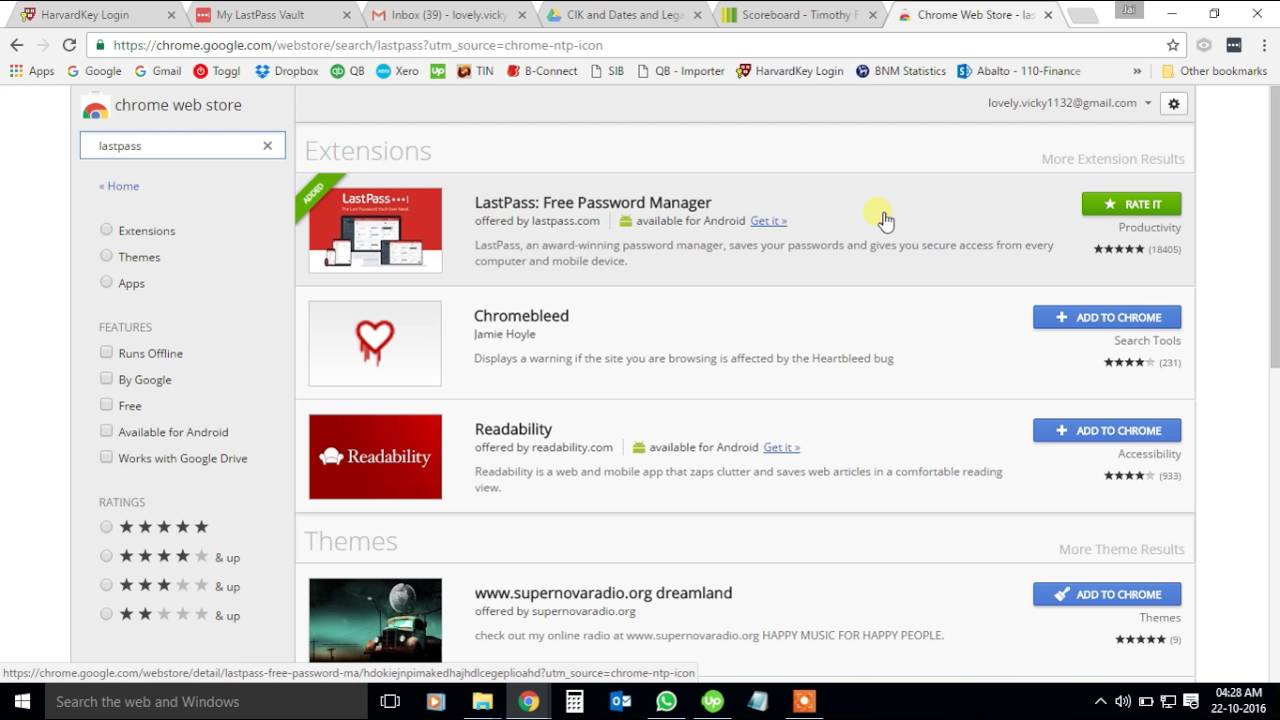This screenshot has height=720, width=1280.
Task: Open More Extension Results
Action: 1112,159
